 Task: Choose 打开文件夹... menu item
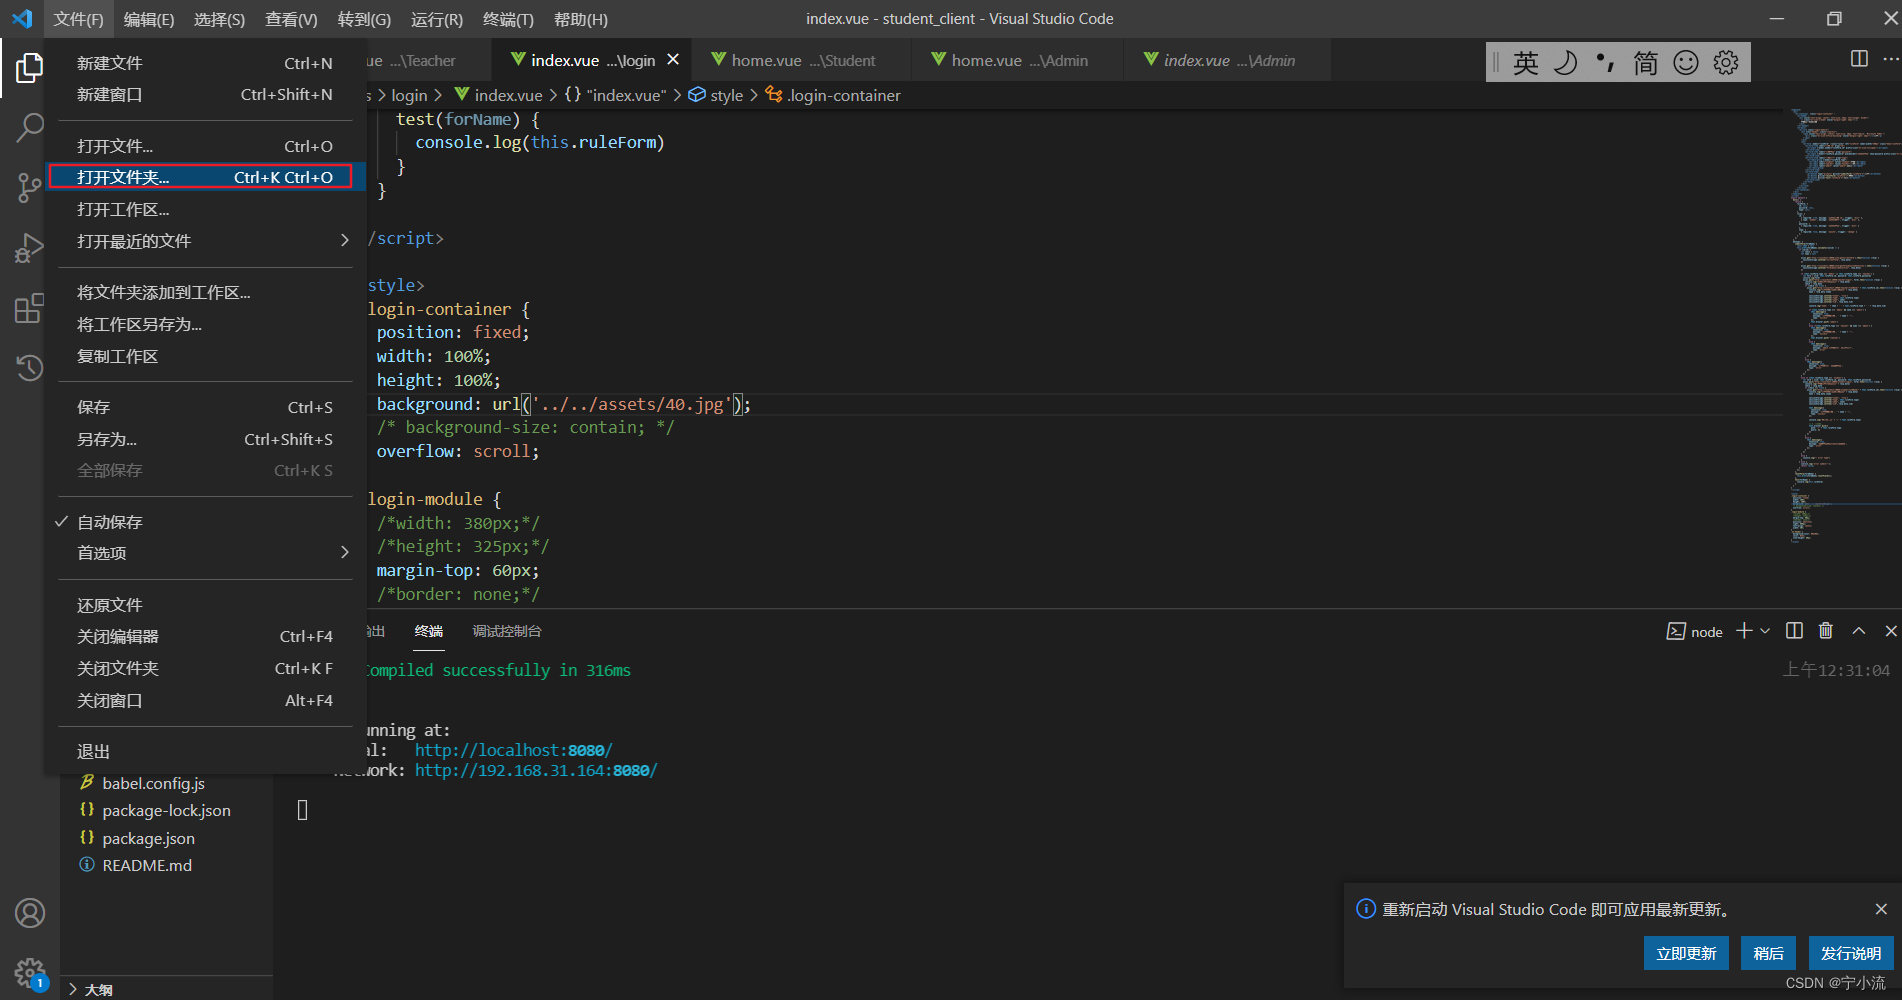pos(205,177)
